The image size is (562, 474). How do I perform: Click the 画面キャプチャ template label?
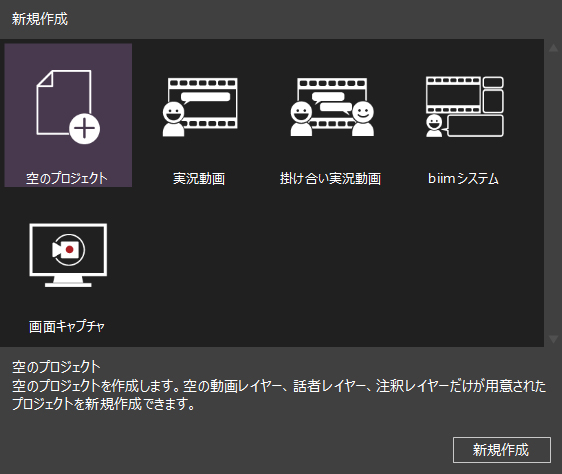click(x=67, y=326)
